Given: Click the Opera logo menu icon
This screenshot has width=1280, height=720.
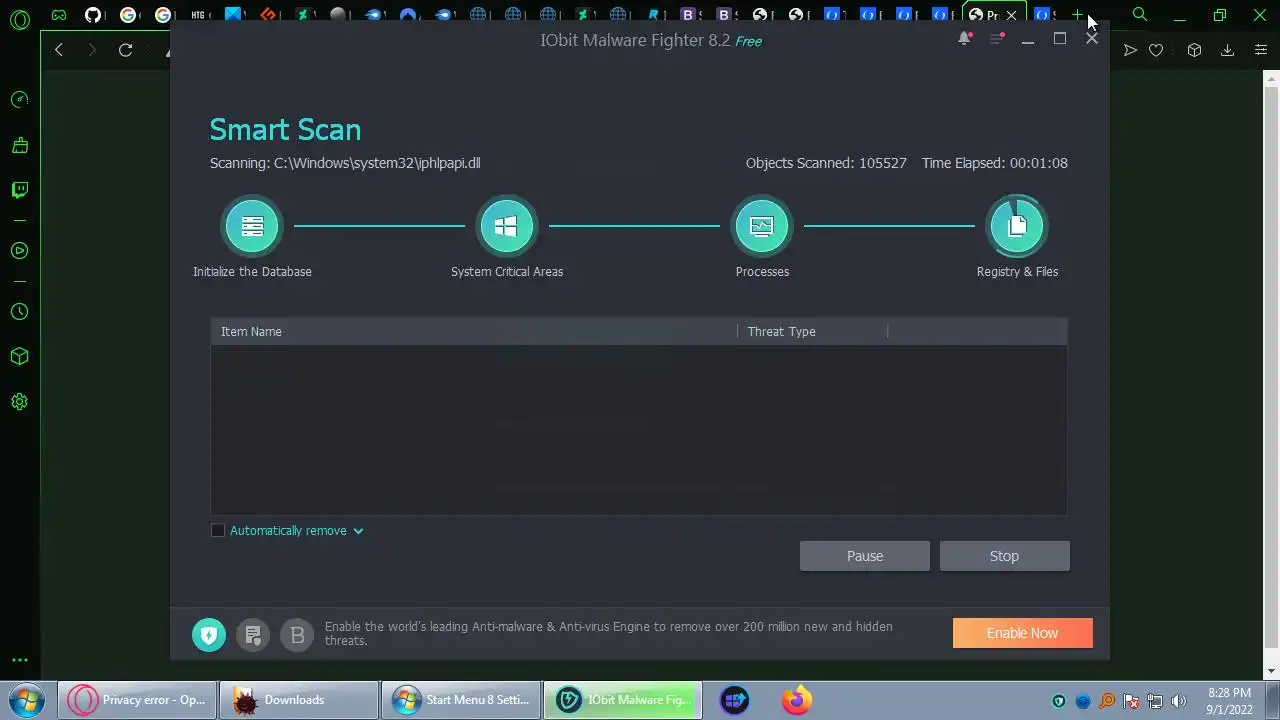Looking at the screenshot, I should click(19, 18).
